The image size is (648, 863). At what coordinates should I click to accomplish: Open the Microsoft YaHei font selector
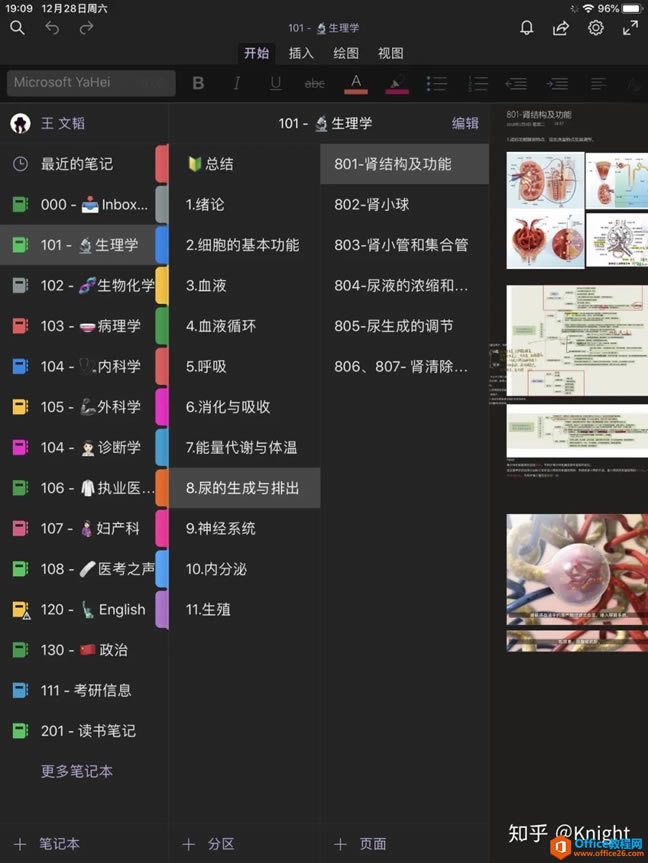[x=91, y=83]
